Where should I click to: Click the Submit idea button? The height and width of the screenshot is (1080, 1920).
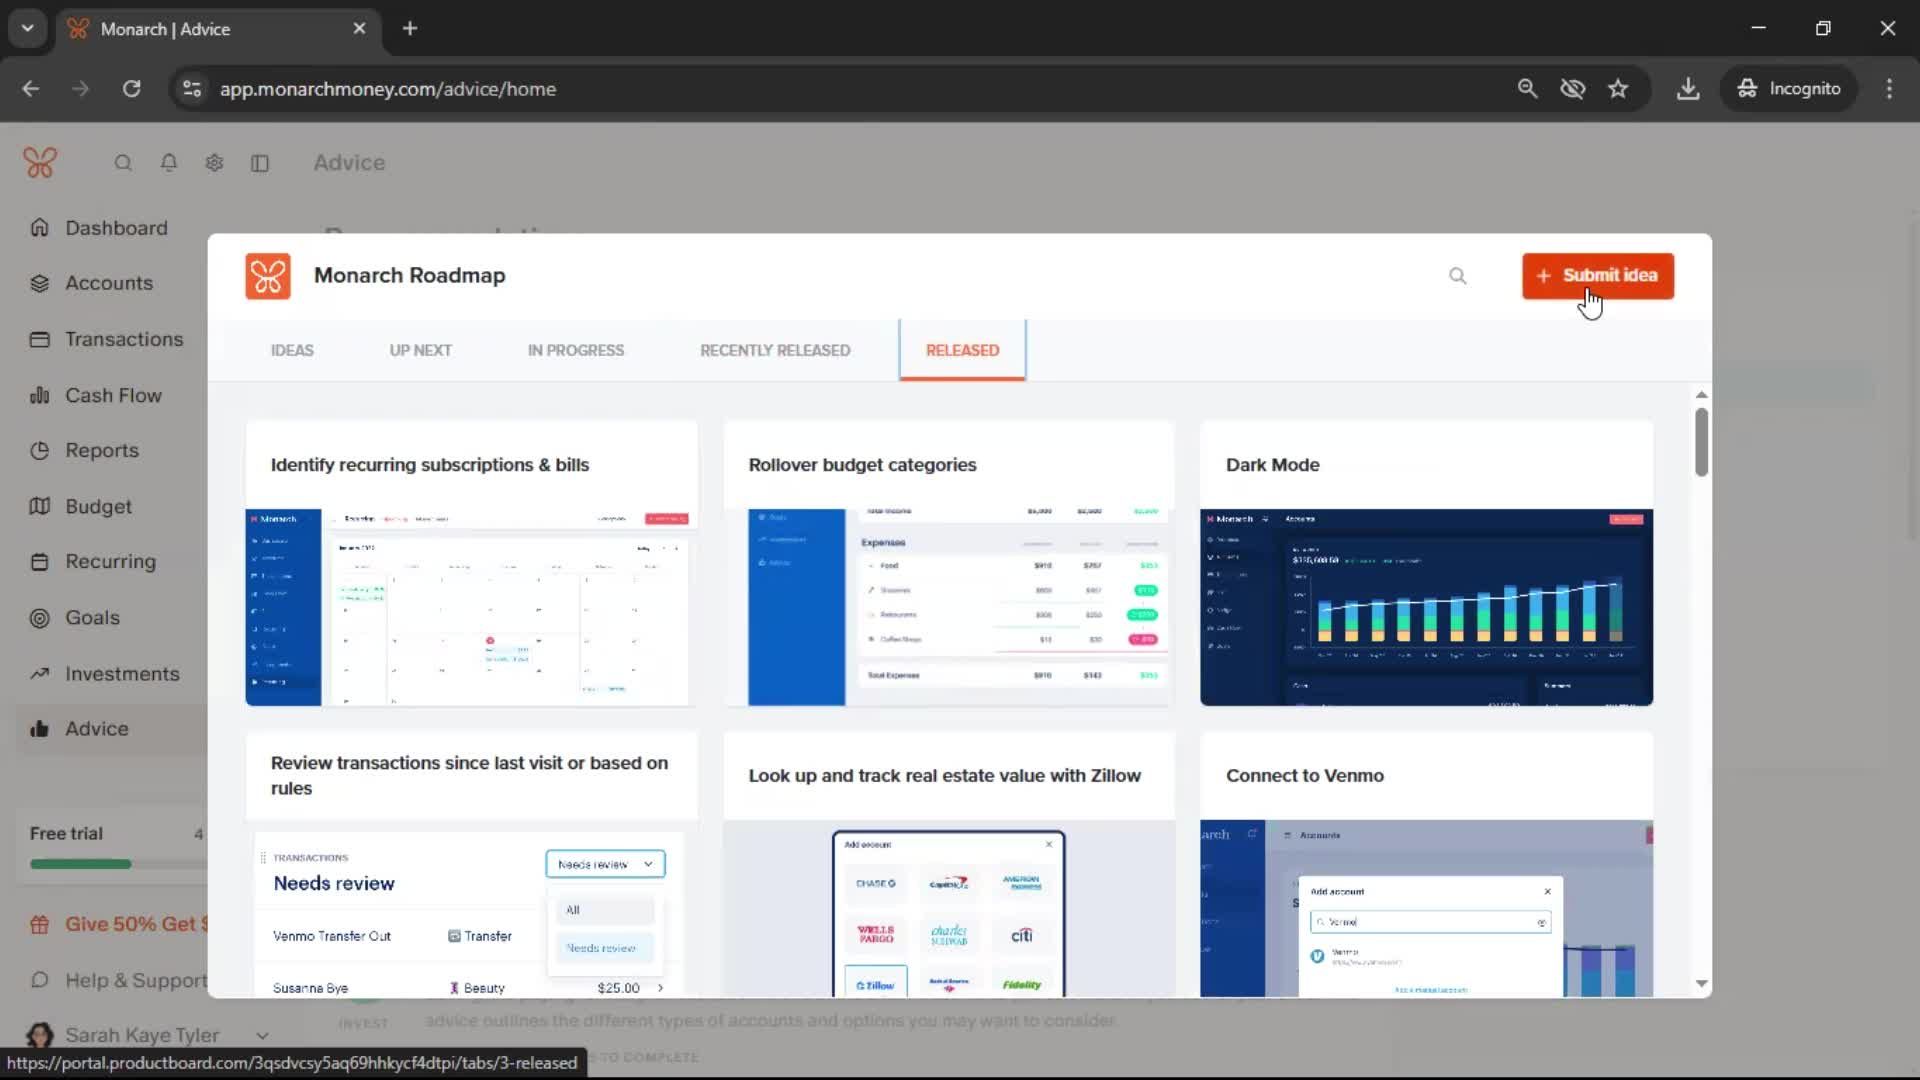(1597, 276)
